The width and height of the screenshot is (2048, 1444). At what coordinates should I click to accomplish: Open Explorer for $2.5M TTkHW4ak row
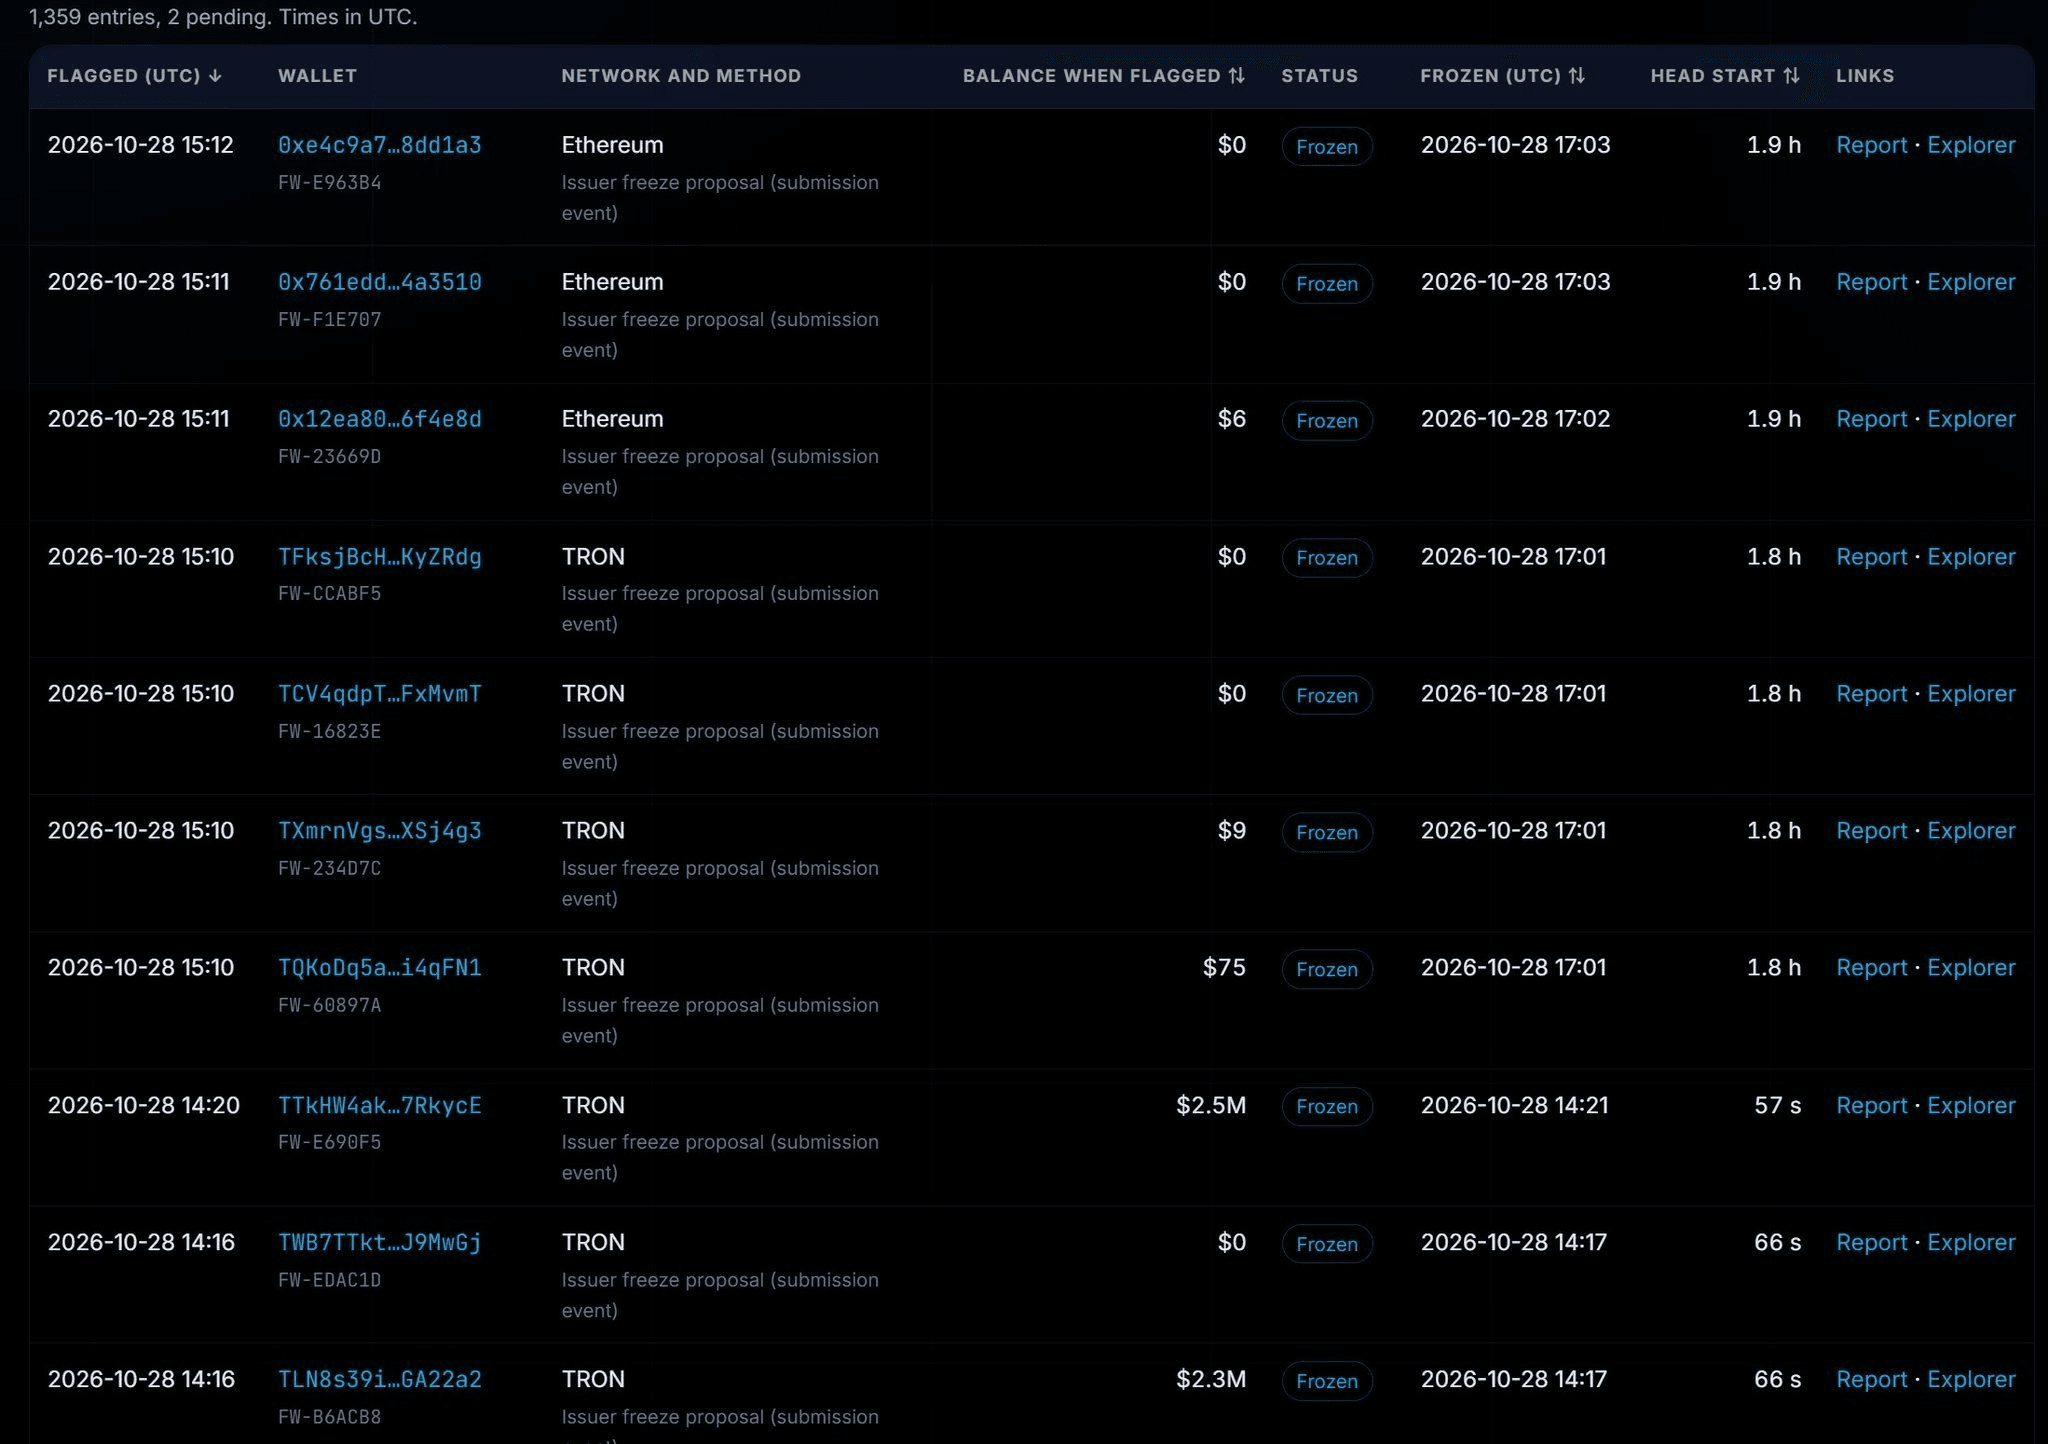(x=1971, y=1106)
